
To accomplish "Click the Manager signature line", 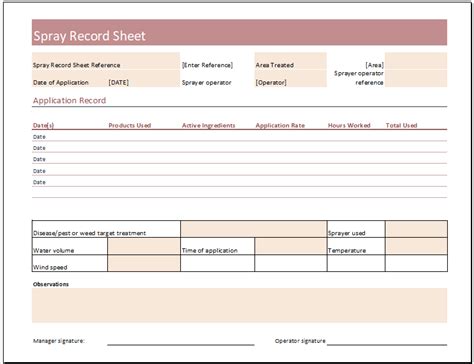I will pyautogui.click(x=181, y=345).
